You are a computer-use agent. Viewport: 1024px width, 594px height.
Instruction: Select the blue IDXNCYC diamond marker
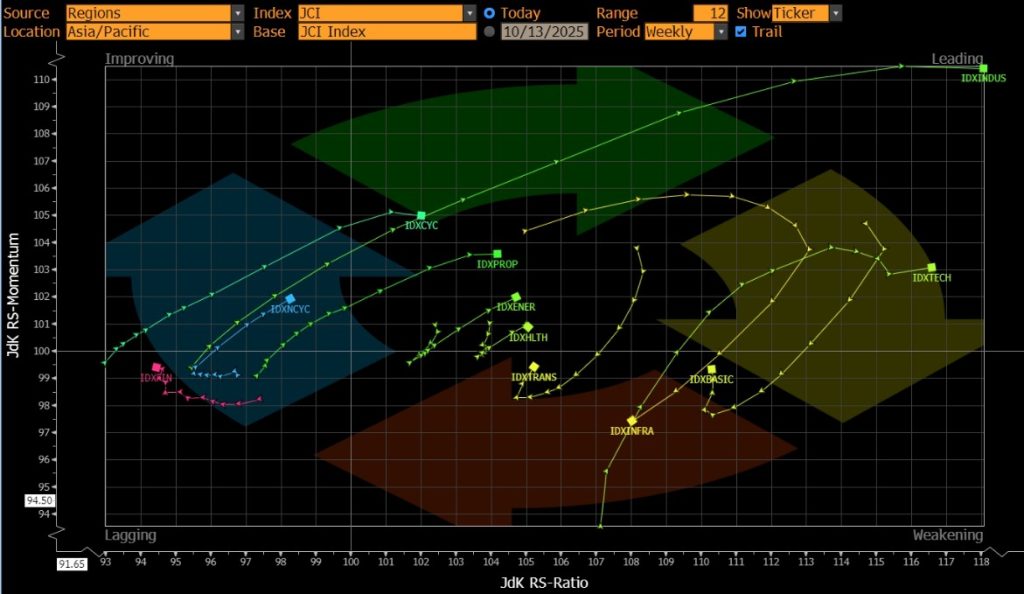[290, 299]
